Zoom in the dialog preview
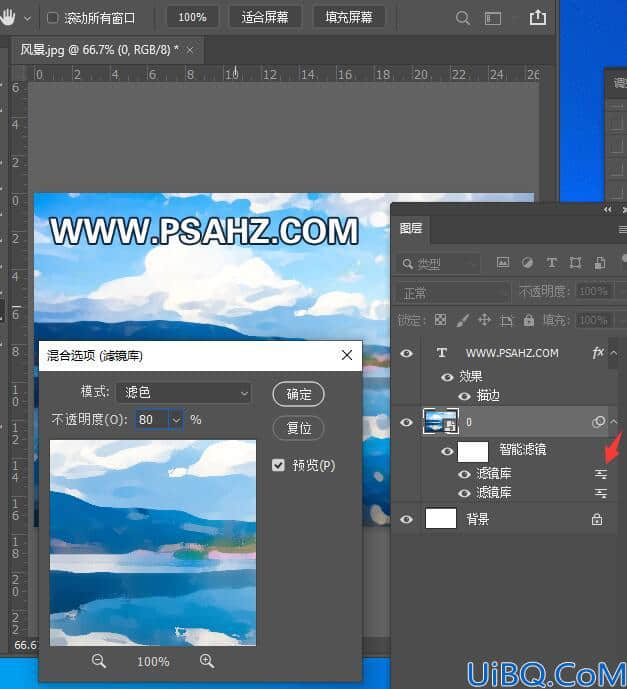Screen dimensions: 627x689 click(207, 661)
